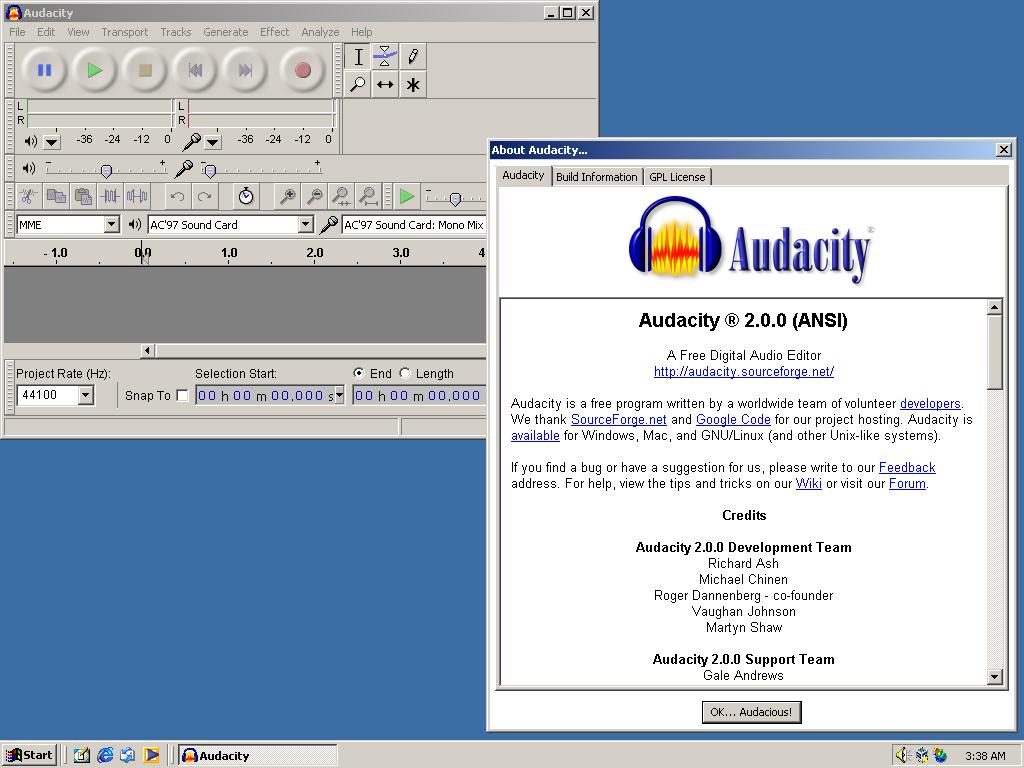The image size is (1024, 768).
Task: Select the End radio button
Action: (x=359, y=373)
